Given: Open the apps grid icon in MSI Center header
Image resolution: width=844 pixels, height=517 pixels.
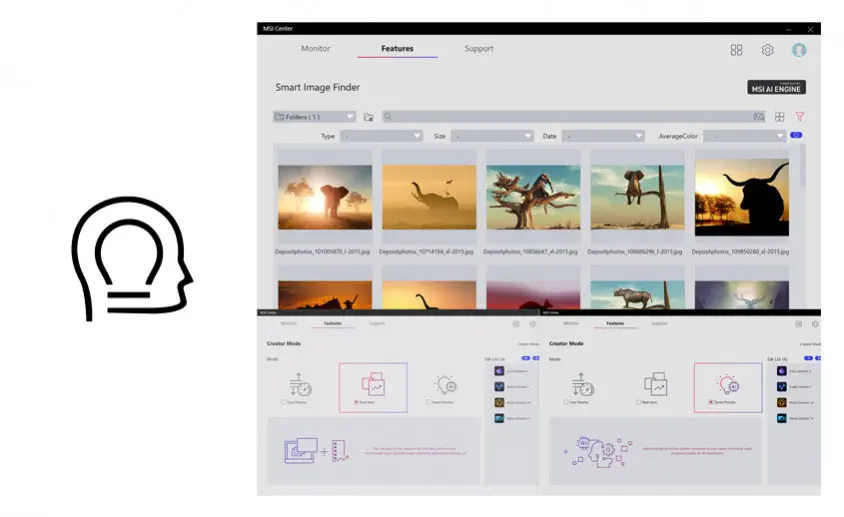Looking at the screenshot, I should coord(736,50).
